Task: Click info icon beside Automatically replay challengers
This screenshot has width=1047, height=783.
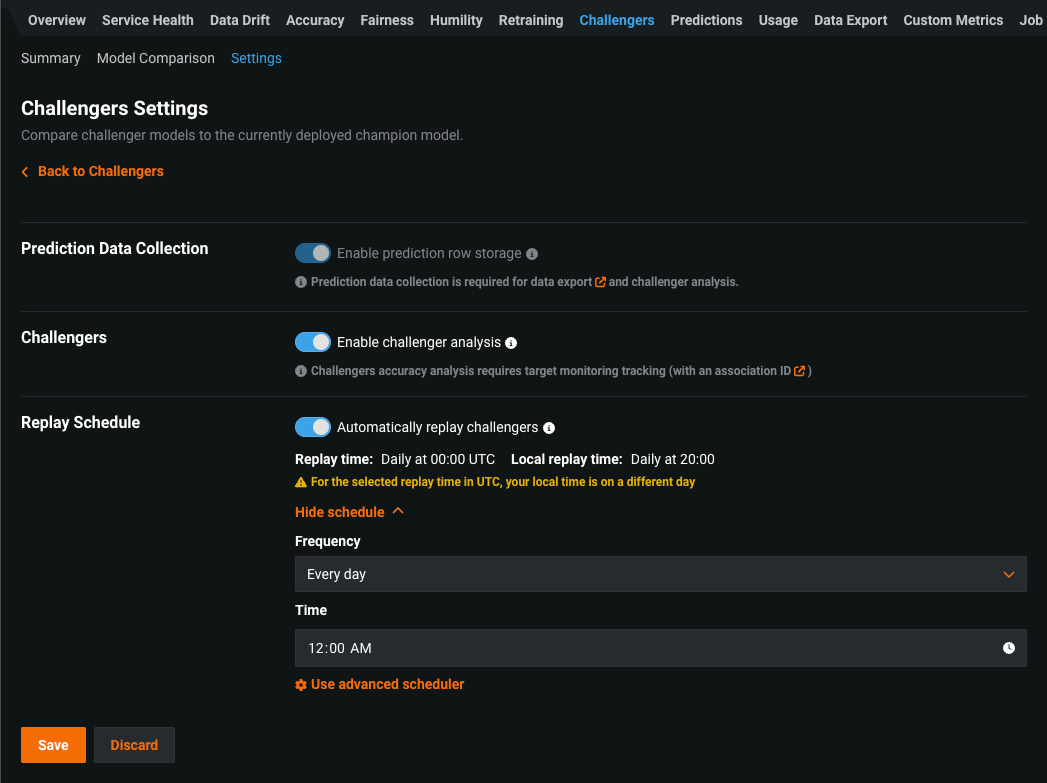Action: [x=549, y=428]
